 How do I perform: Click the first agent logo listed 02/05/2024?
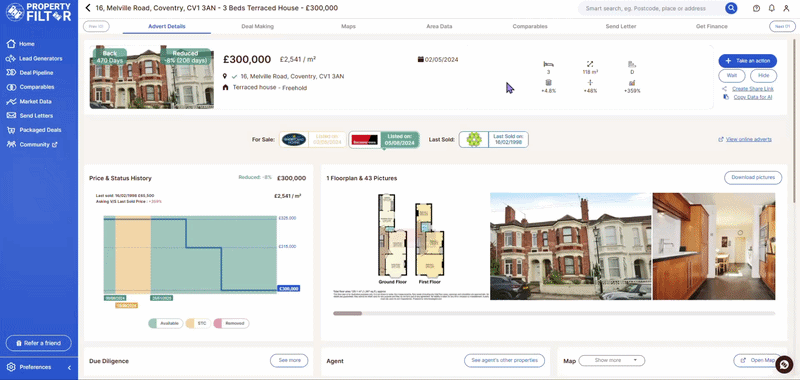coord(294,139)
